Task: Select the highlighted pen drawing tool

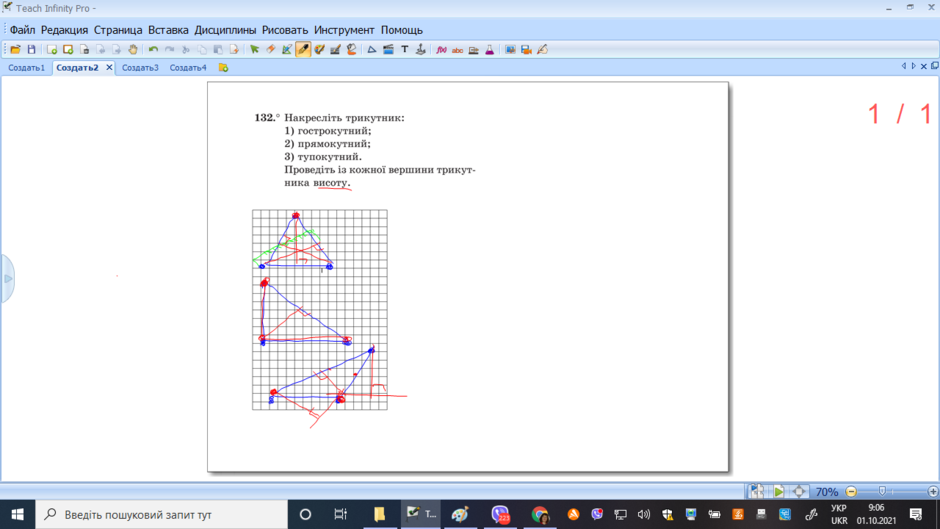Action: coord(303,50)
